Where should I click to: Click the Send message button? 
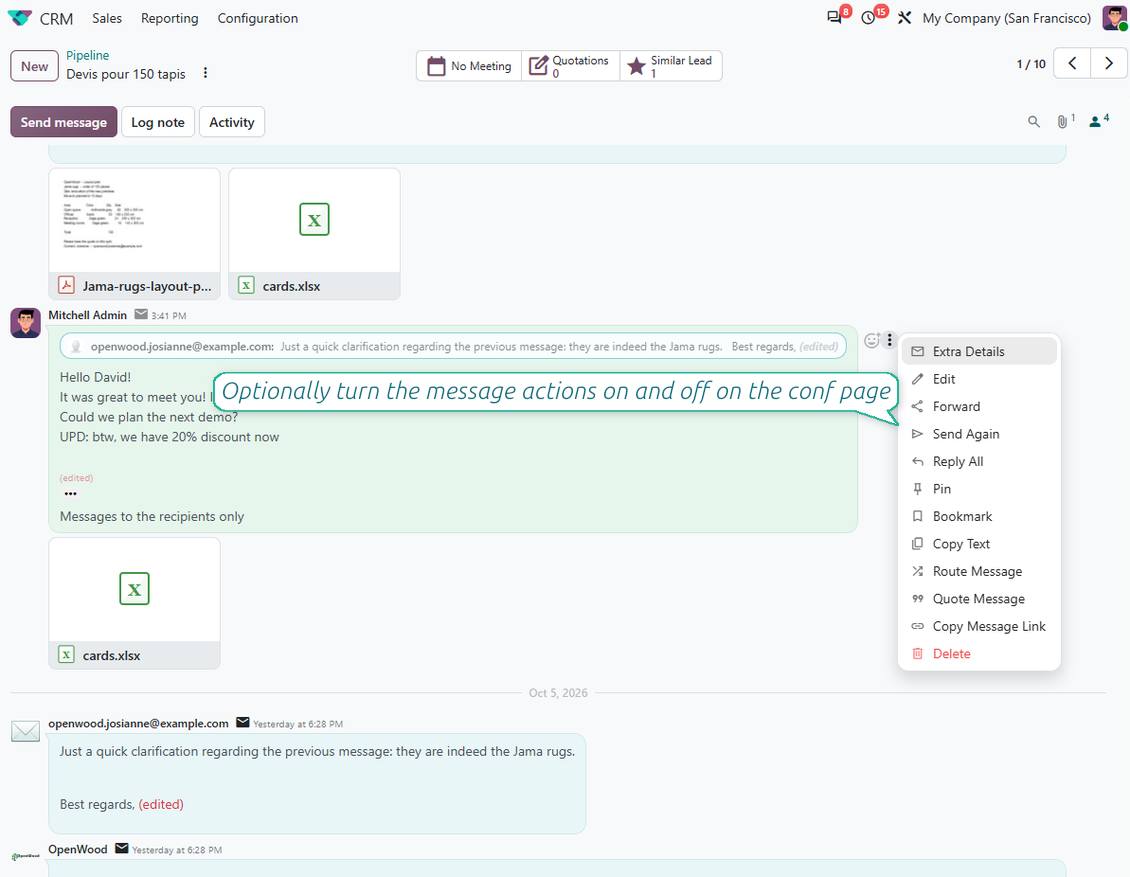click(63, 122)
